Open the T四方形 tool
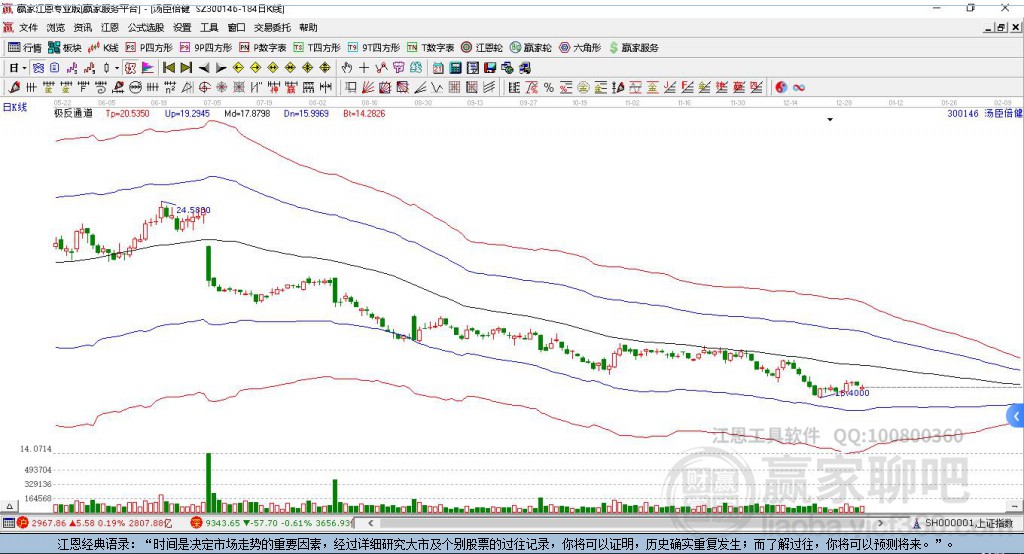The height and width of the screenshot is (554, 1024). (317, 48)
